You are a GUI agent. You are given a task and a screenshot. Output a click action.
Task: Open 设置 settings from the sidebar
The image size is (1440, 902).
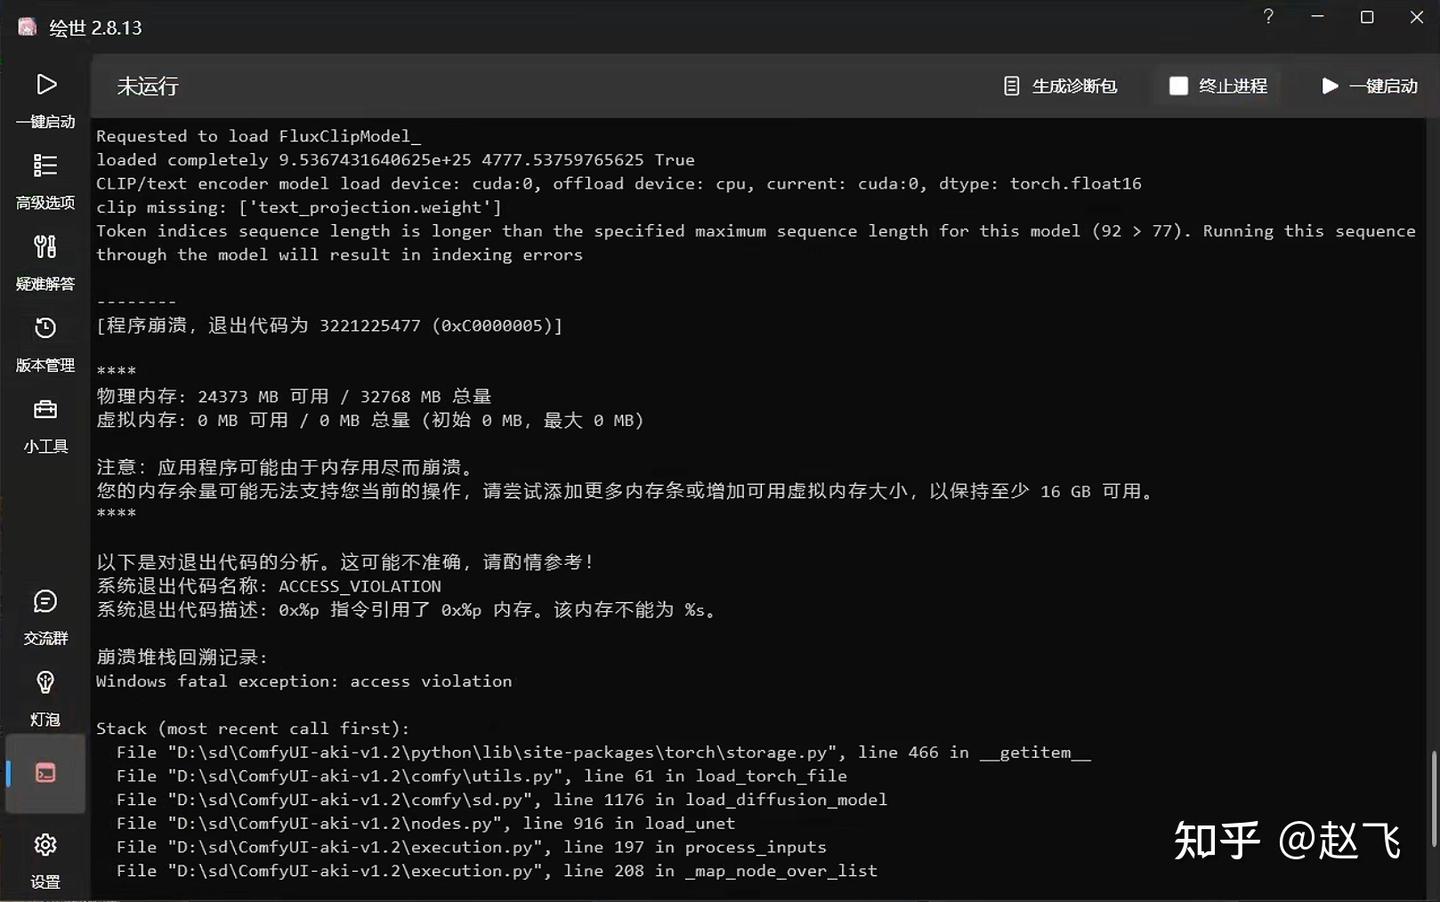45,860
